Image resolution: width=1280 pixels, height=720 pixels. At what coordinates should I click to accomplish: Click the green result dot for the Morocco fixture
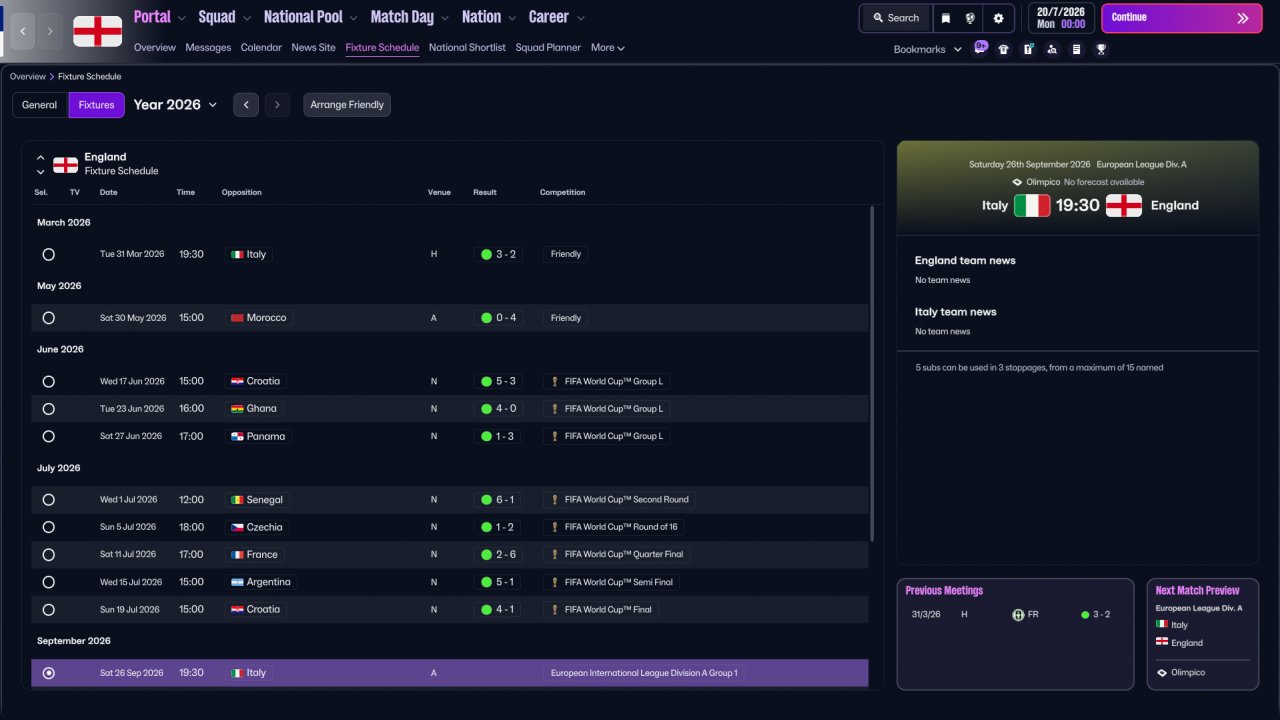click(486, 318)
